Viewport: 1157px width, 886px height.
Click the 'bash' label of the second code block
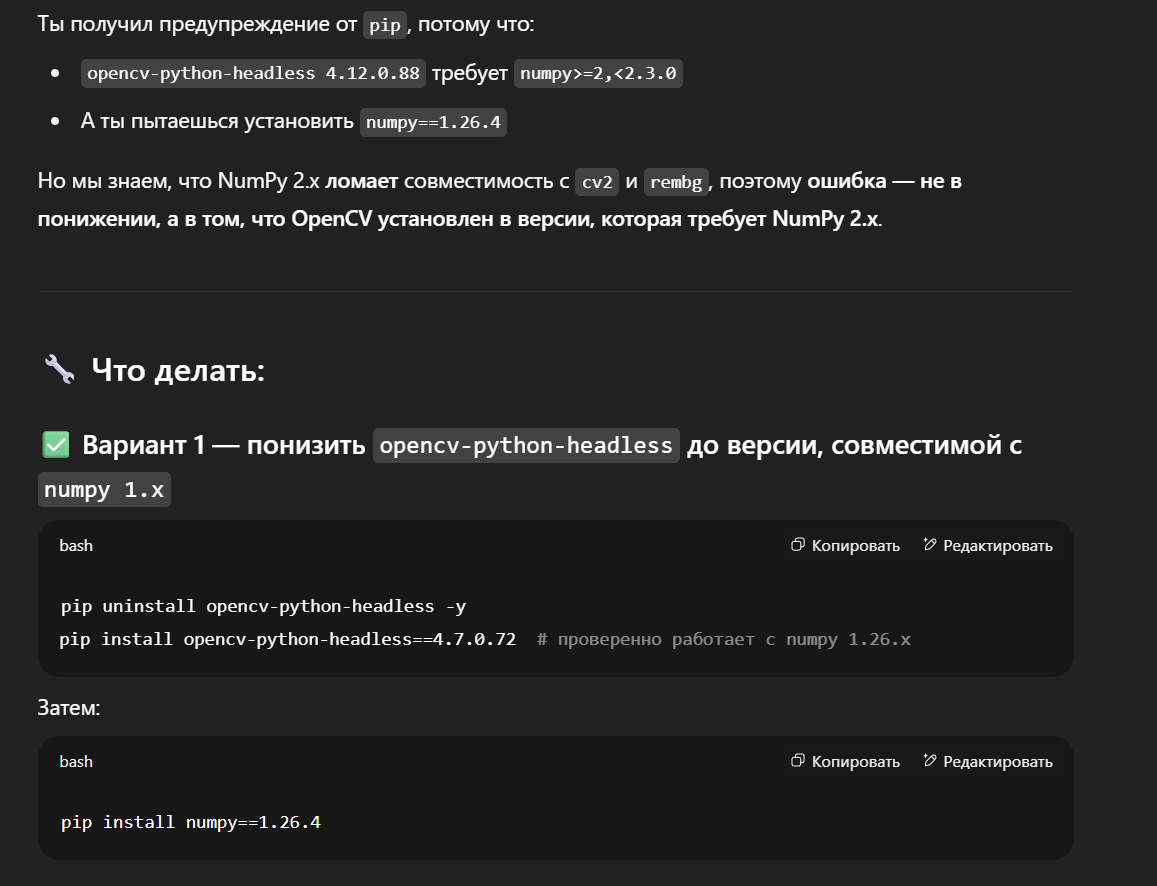[76, 761]
